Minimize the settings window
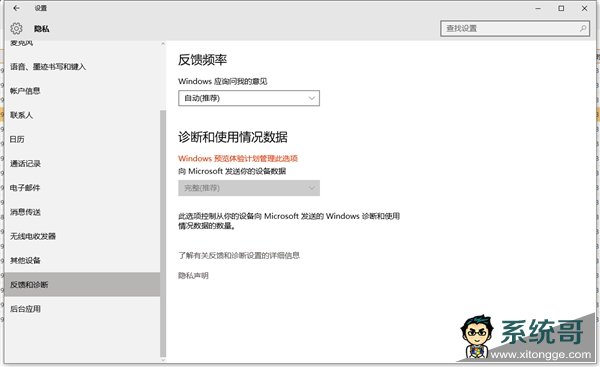 tap(538, 8)
